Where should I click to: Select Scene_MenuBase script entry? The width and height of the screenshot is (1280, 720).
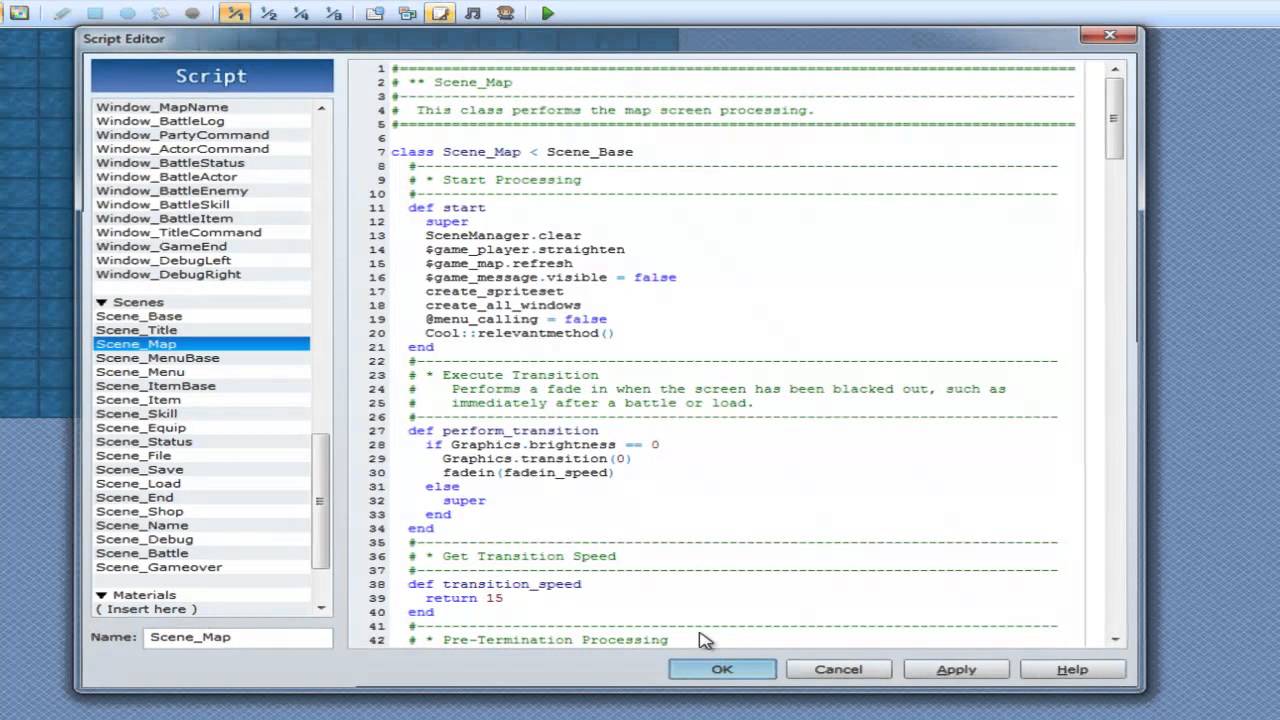point(202,358)
